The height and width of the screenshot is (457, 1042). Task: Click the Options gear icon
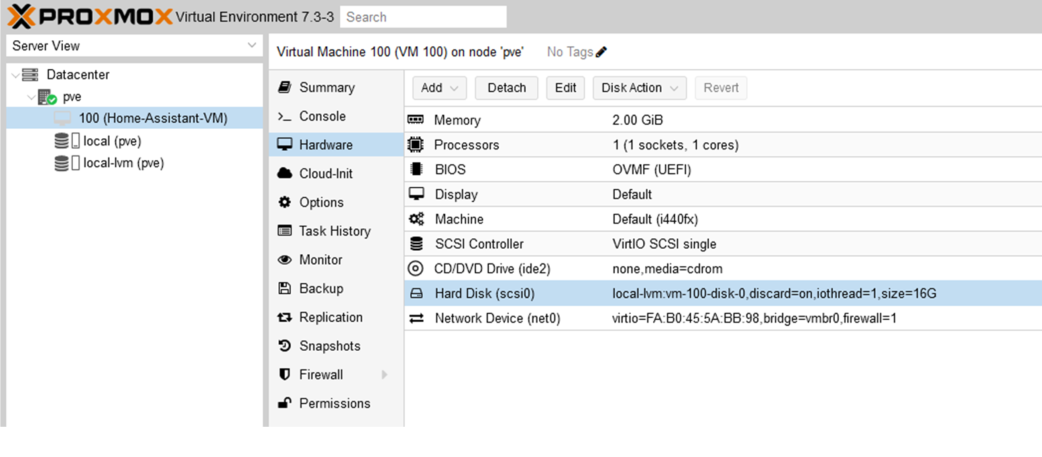pos(284,203)
